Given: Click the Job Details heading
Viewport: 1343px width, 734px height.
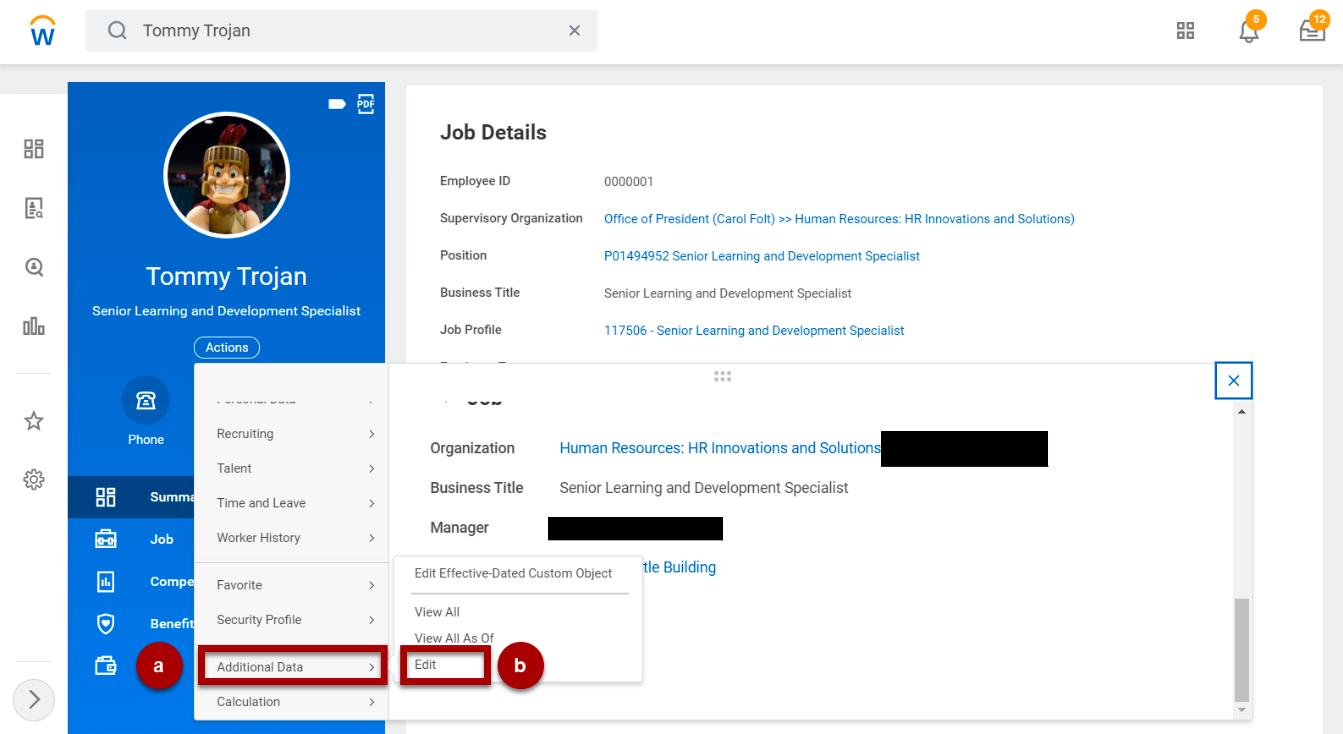Looking at the screenshot, I should (493, 132).
